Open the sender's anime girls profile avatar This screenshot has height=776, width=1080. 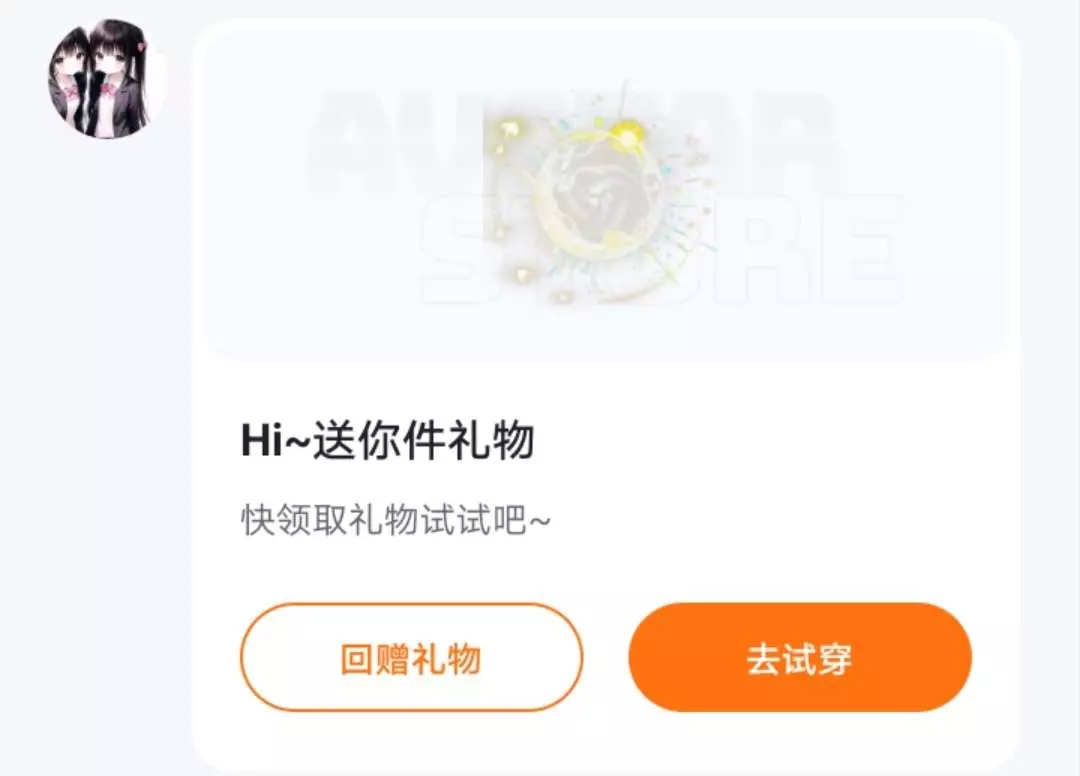[107, 78]
